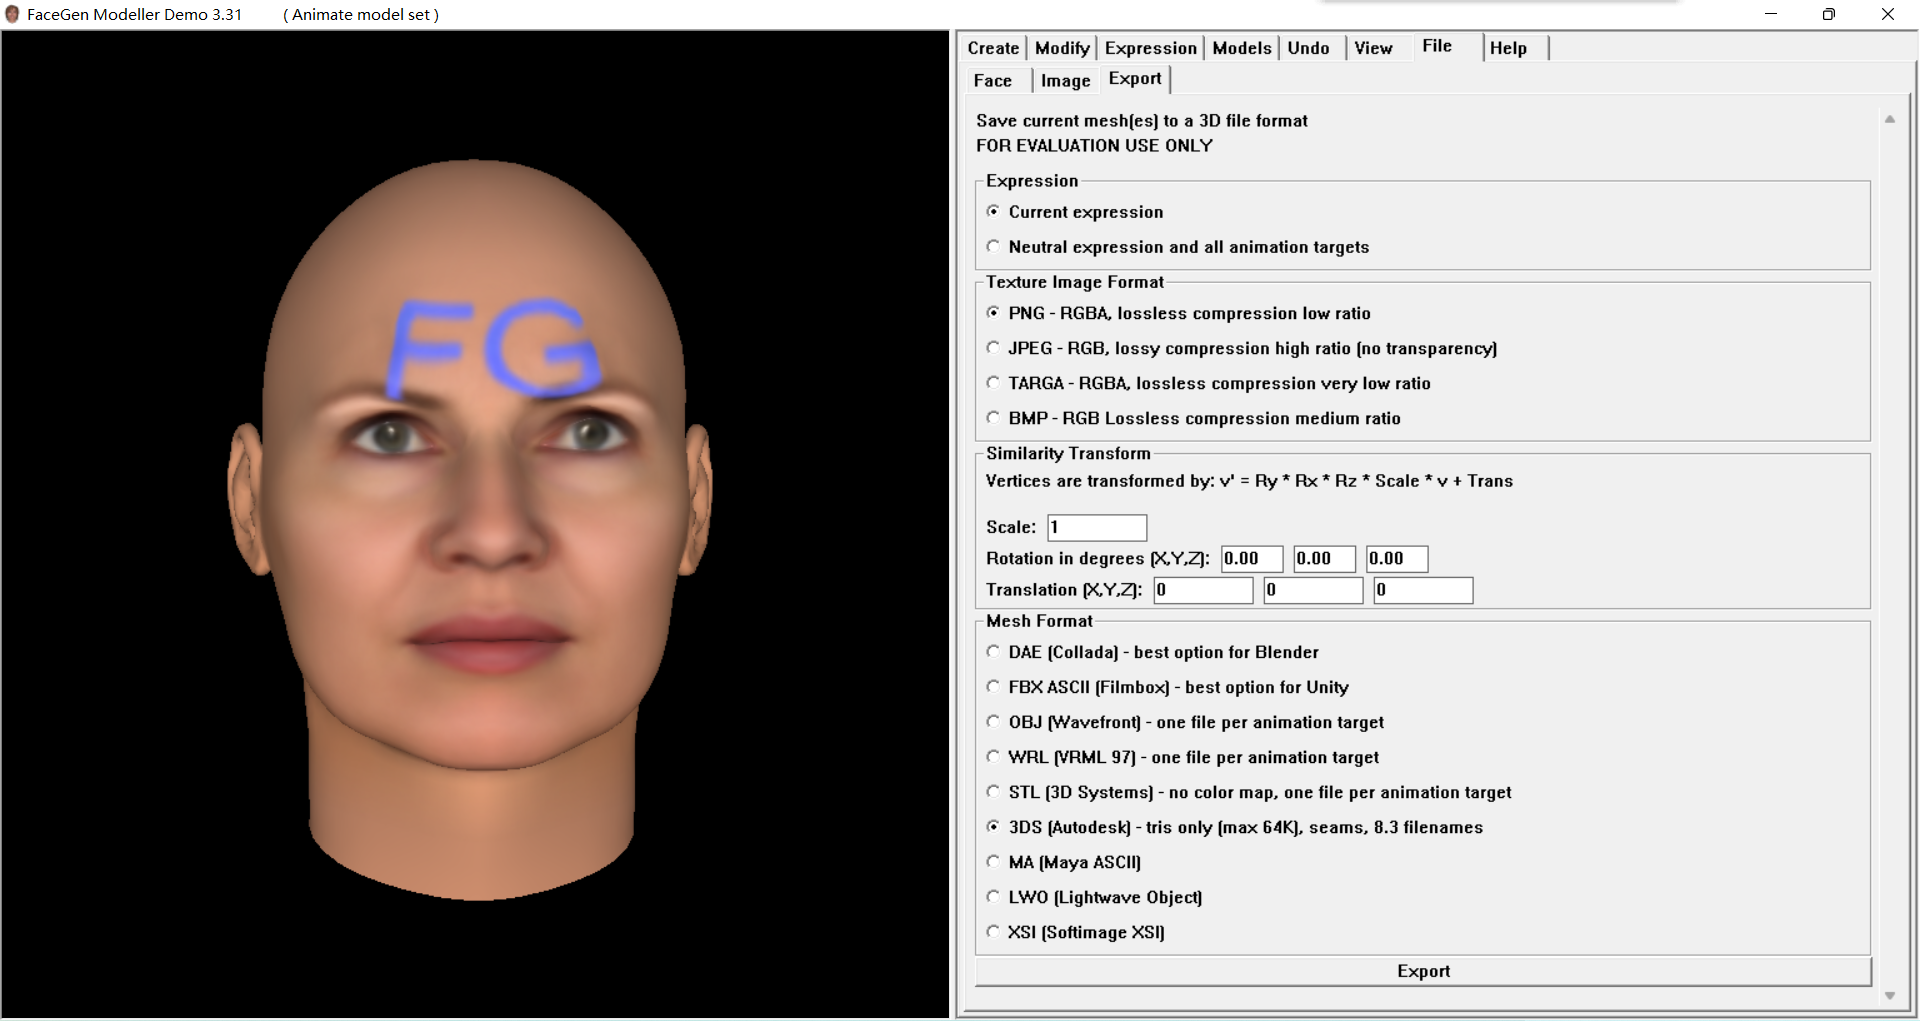This screenshot has height=1021, width=1920.
Task: Click the Translation Y field
Action: pos(1313,590)
